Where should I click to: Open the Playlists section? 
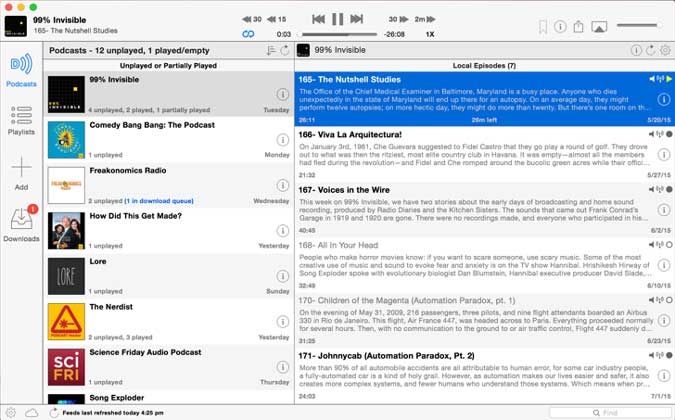point(21,120)
